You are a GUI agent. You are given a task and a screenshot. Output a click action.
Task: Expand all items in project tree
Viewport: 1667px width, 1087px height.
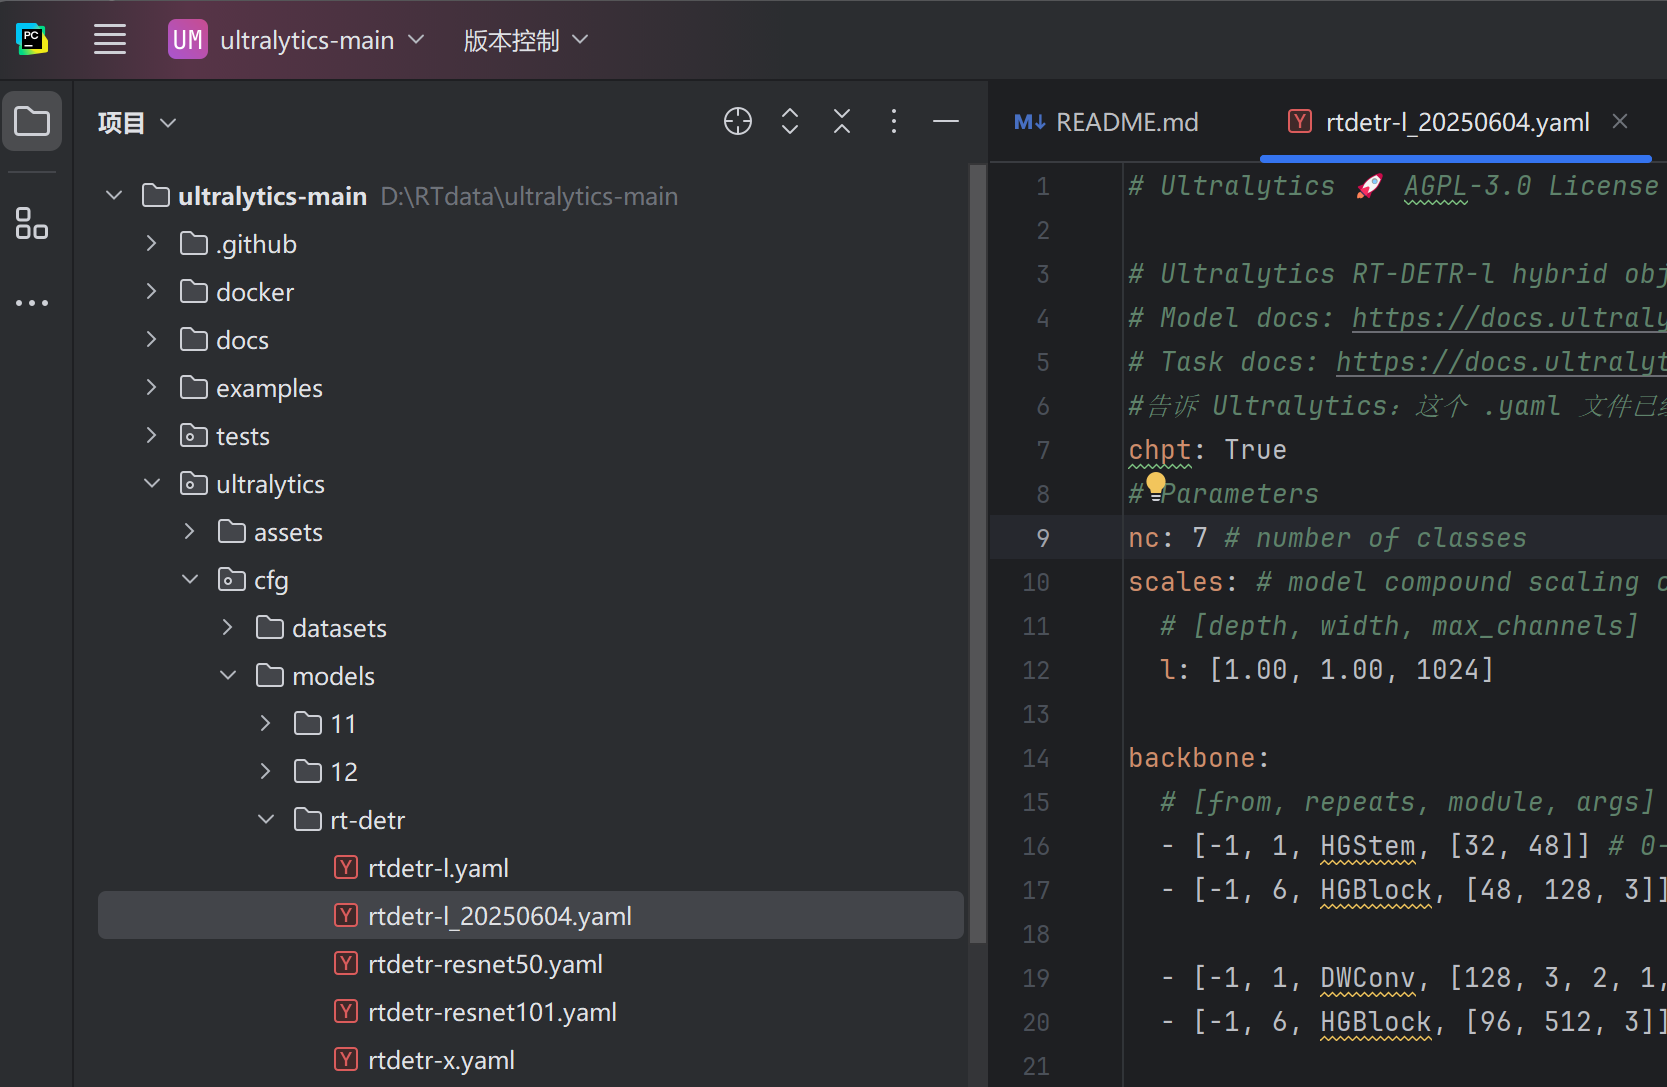(x=790, y=122)
